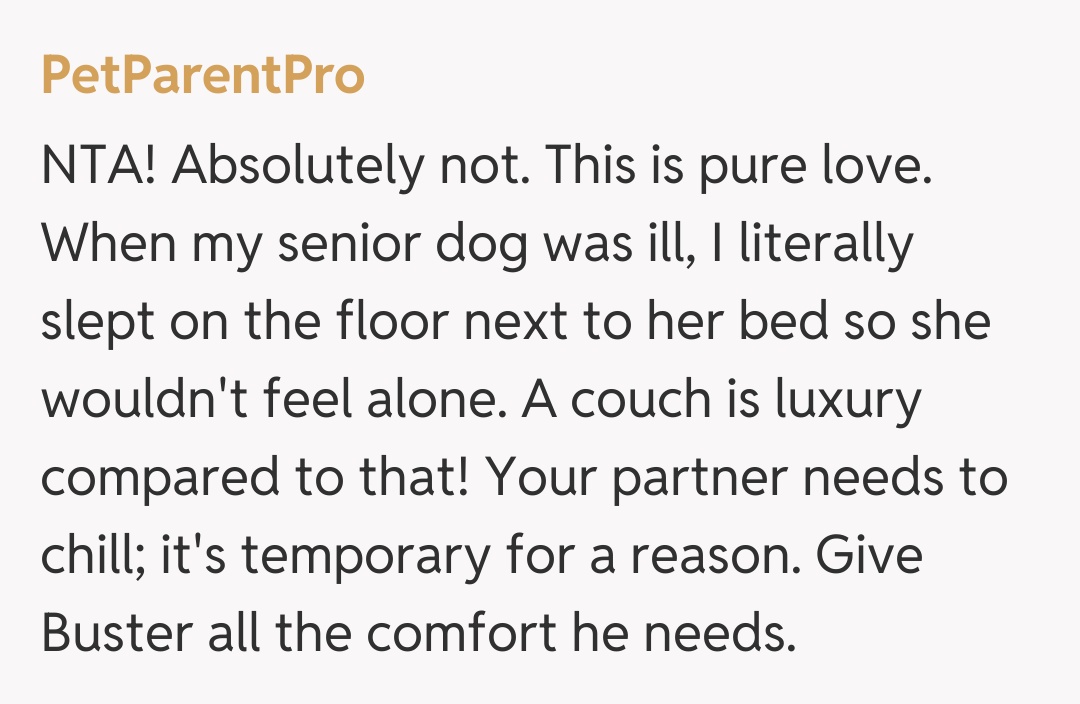Viewport: 1080px width, 704px height.
Task: Open the PetParentPro user profile
Action: pos(202,76)
